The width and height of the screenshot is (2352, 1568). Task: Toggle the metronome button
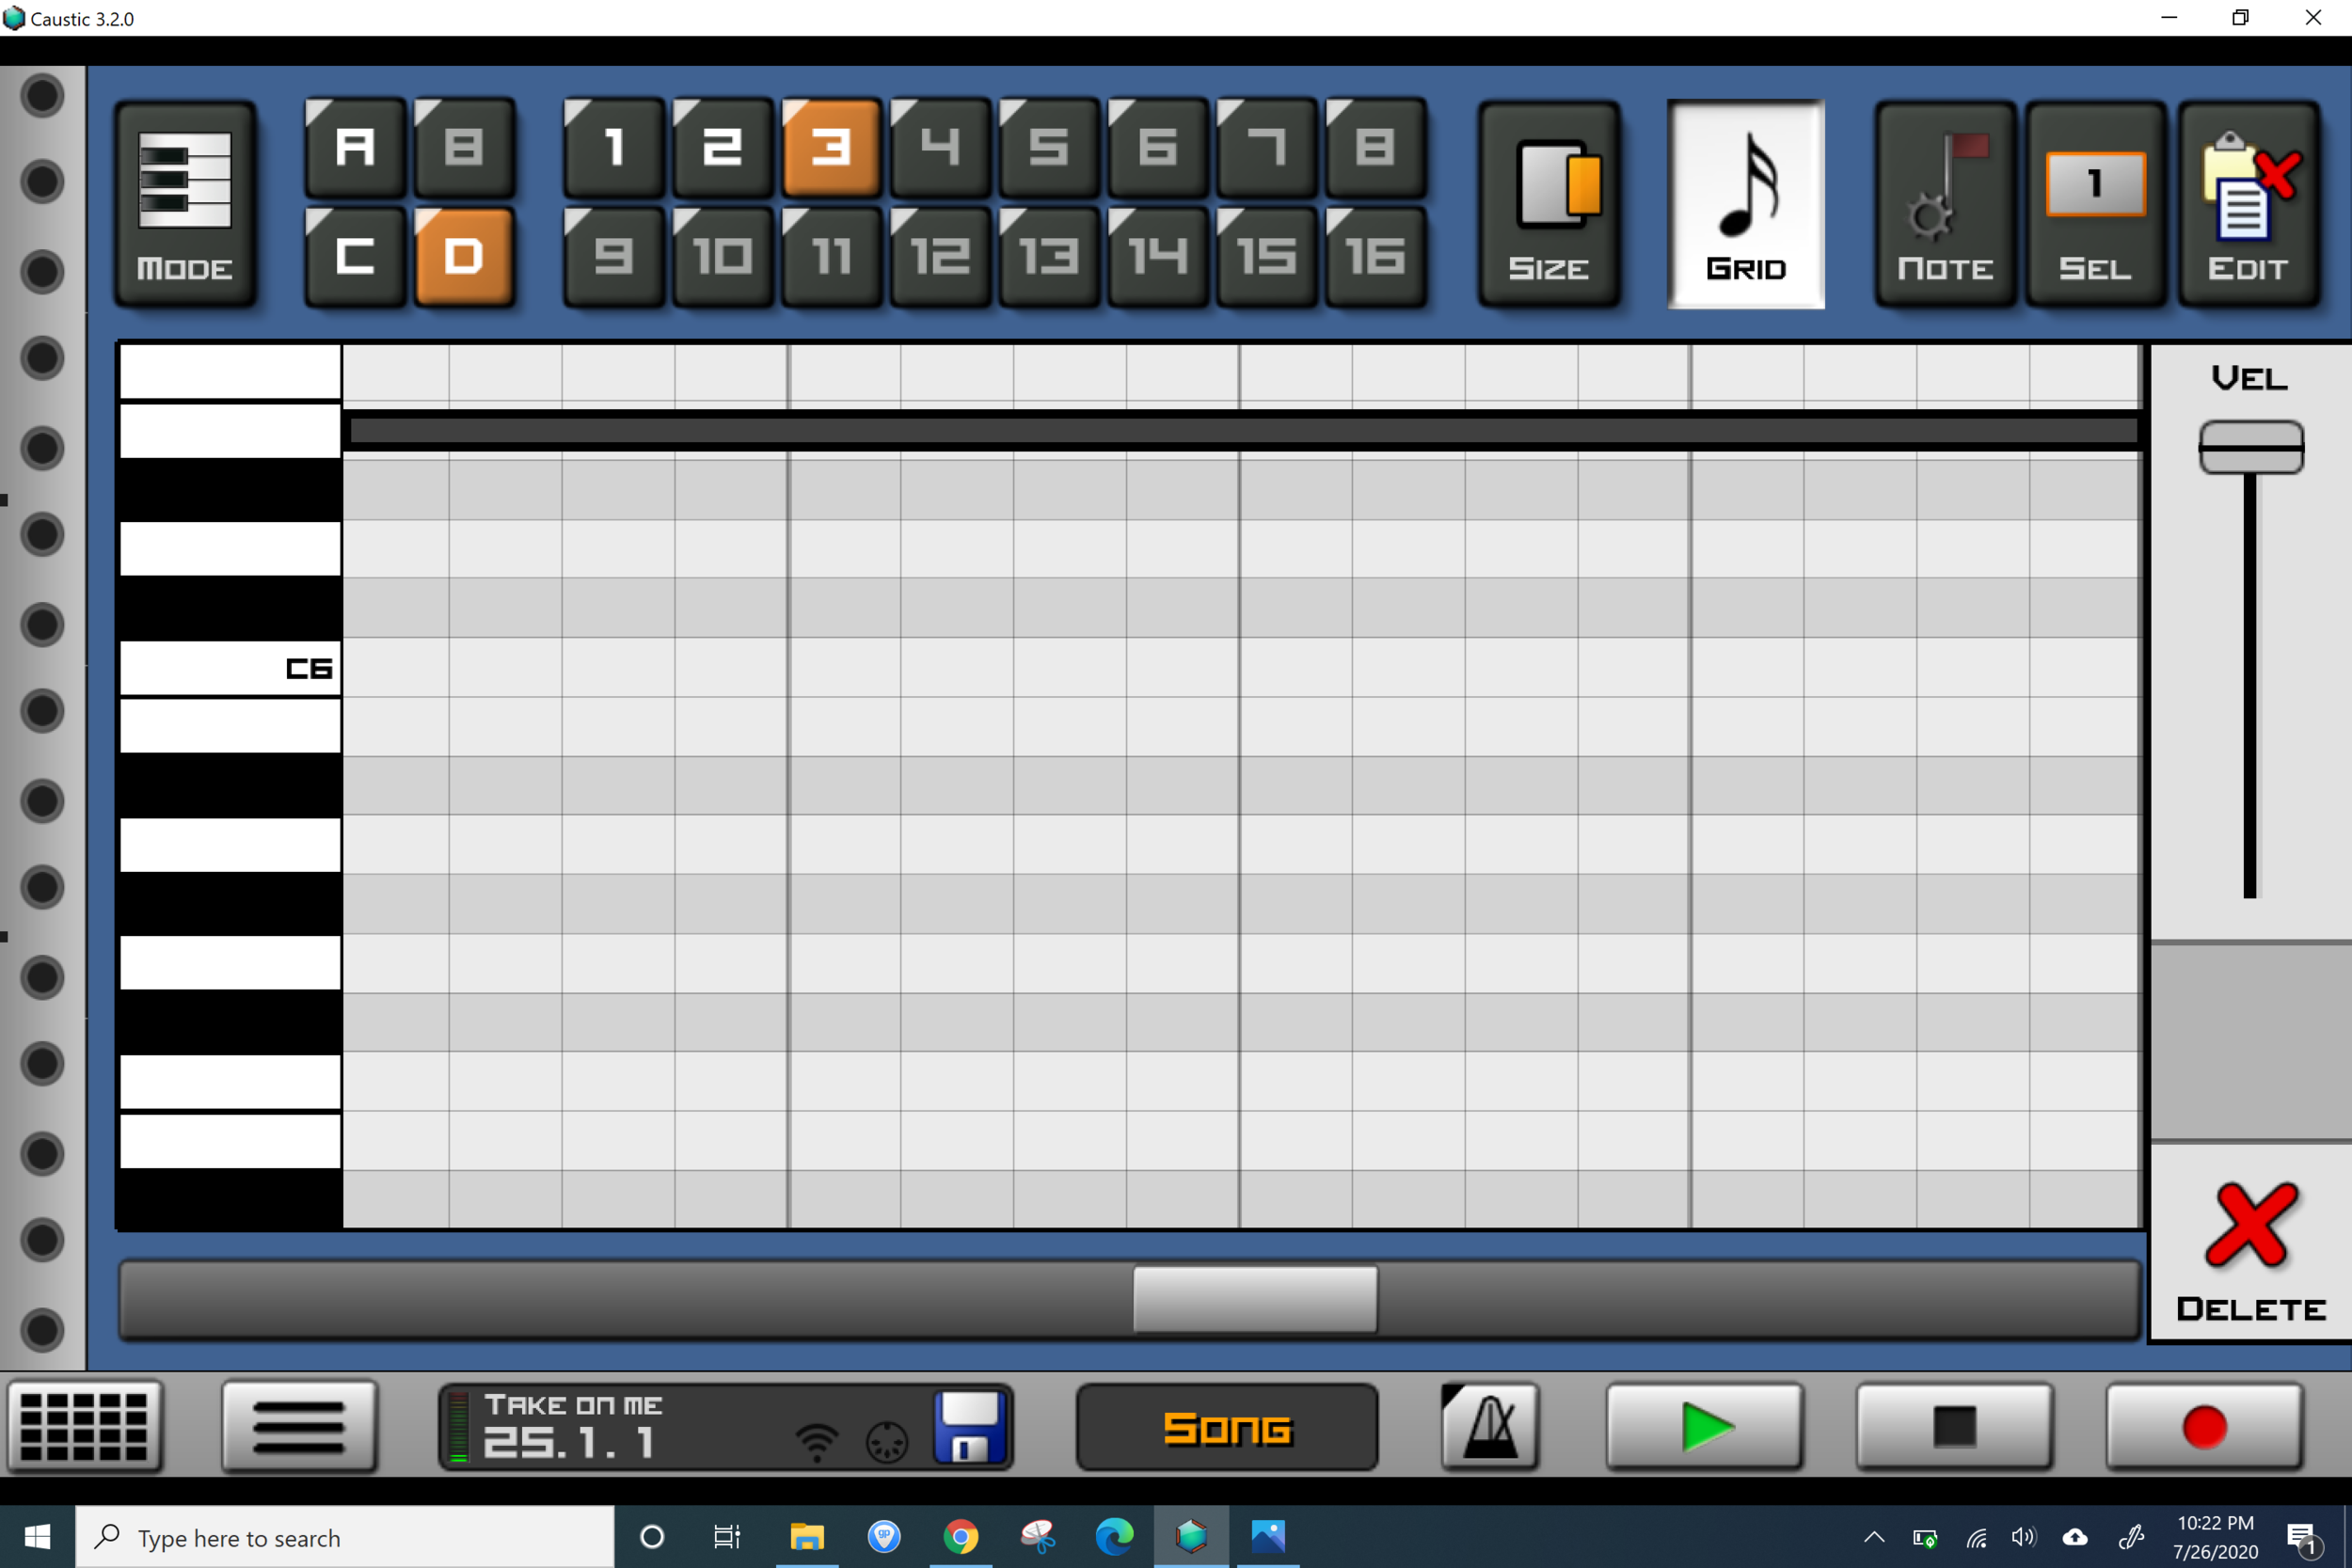coord(1489,1427)
